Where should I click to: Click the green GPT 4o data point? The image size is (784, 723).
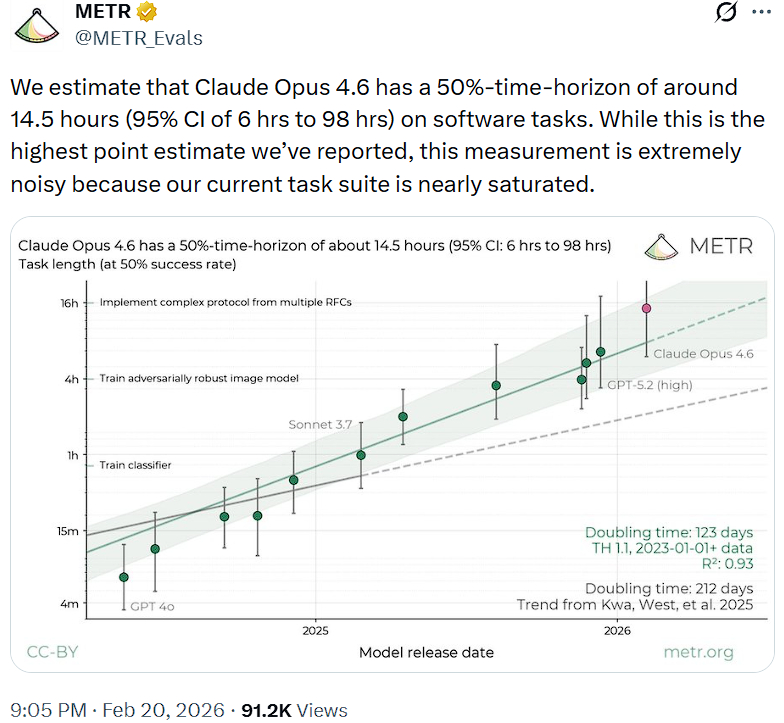click(124, 577)
